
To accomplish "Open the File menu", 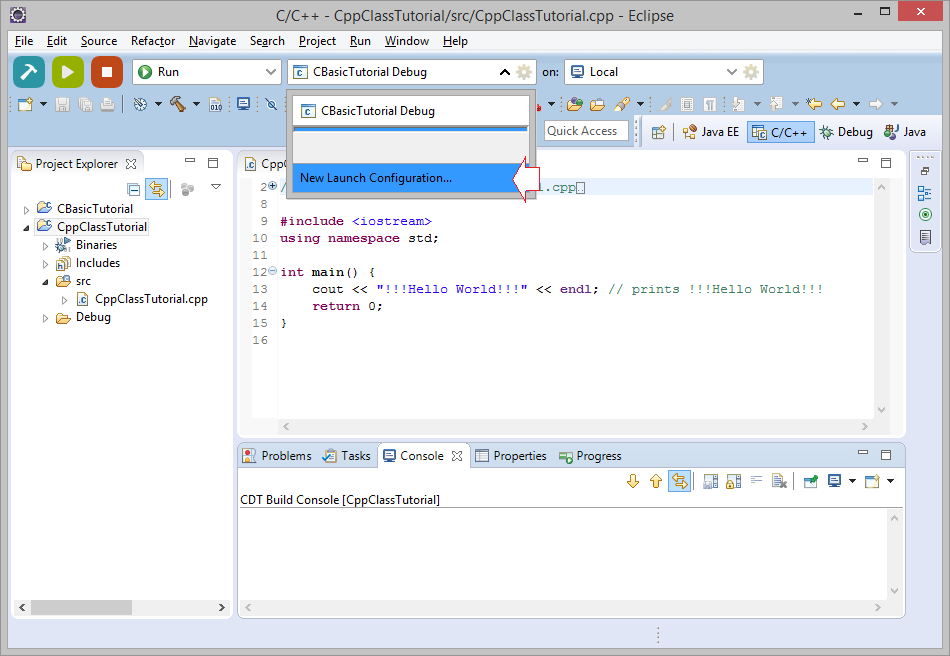I will tap(24, 41).
